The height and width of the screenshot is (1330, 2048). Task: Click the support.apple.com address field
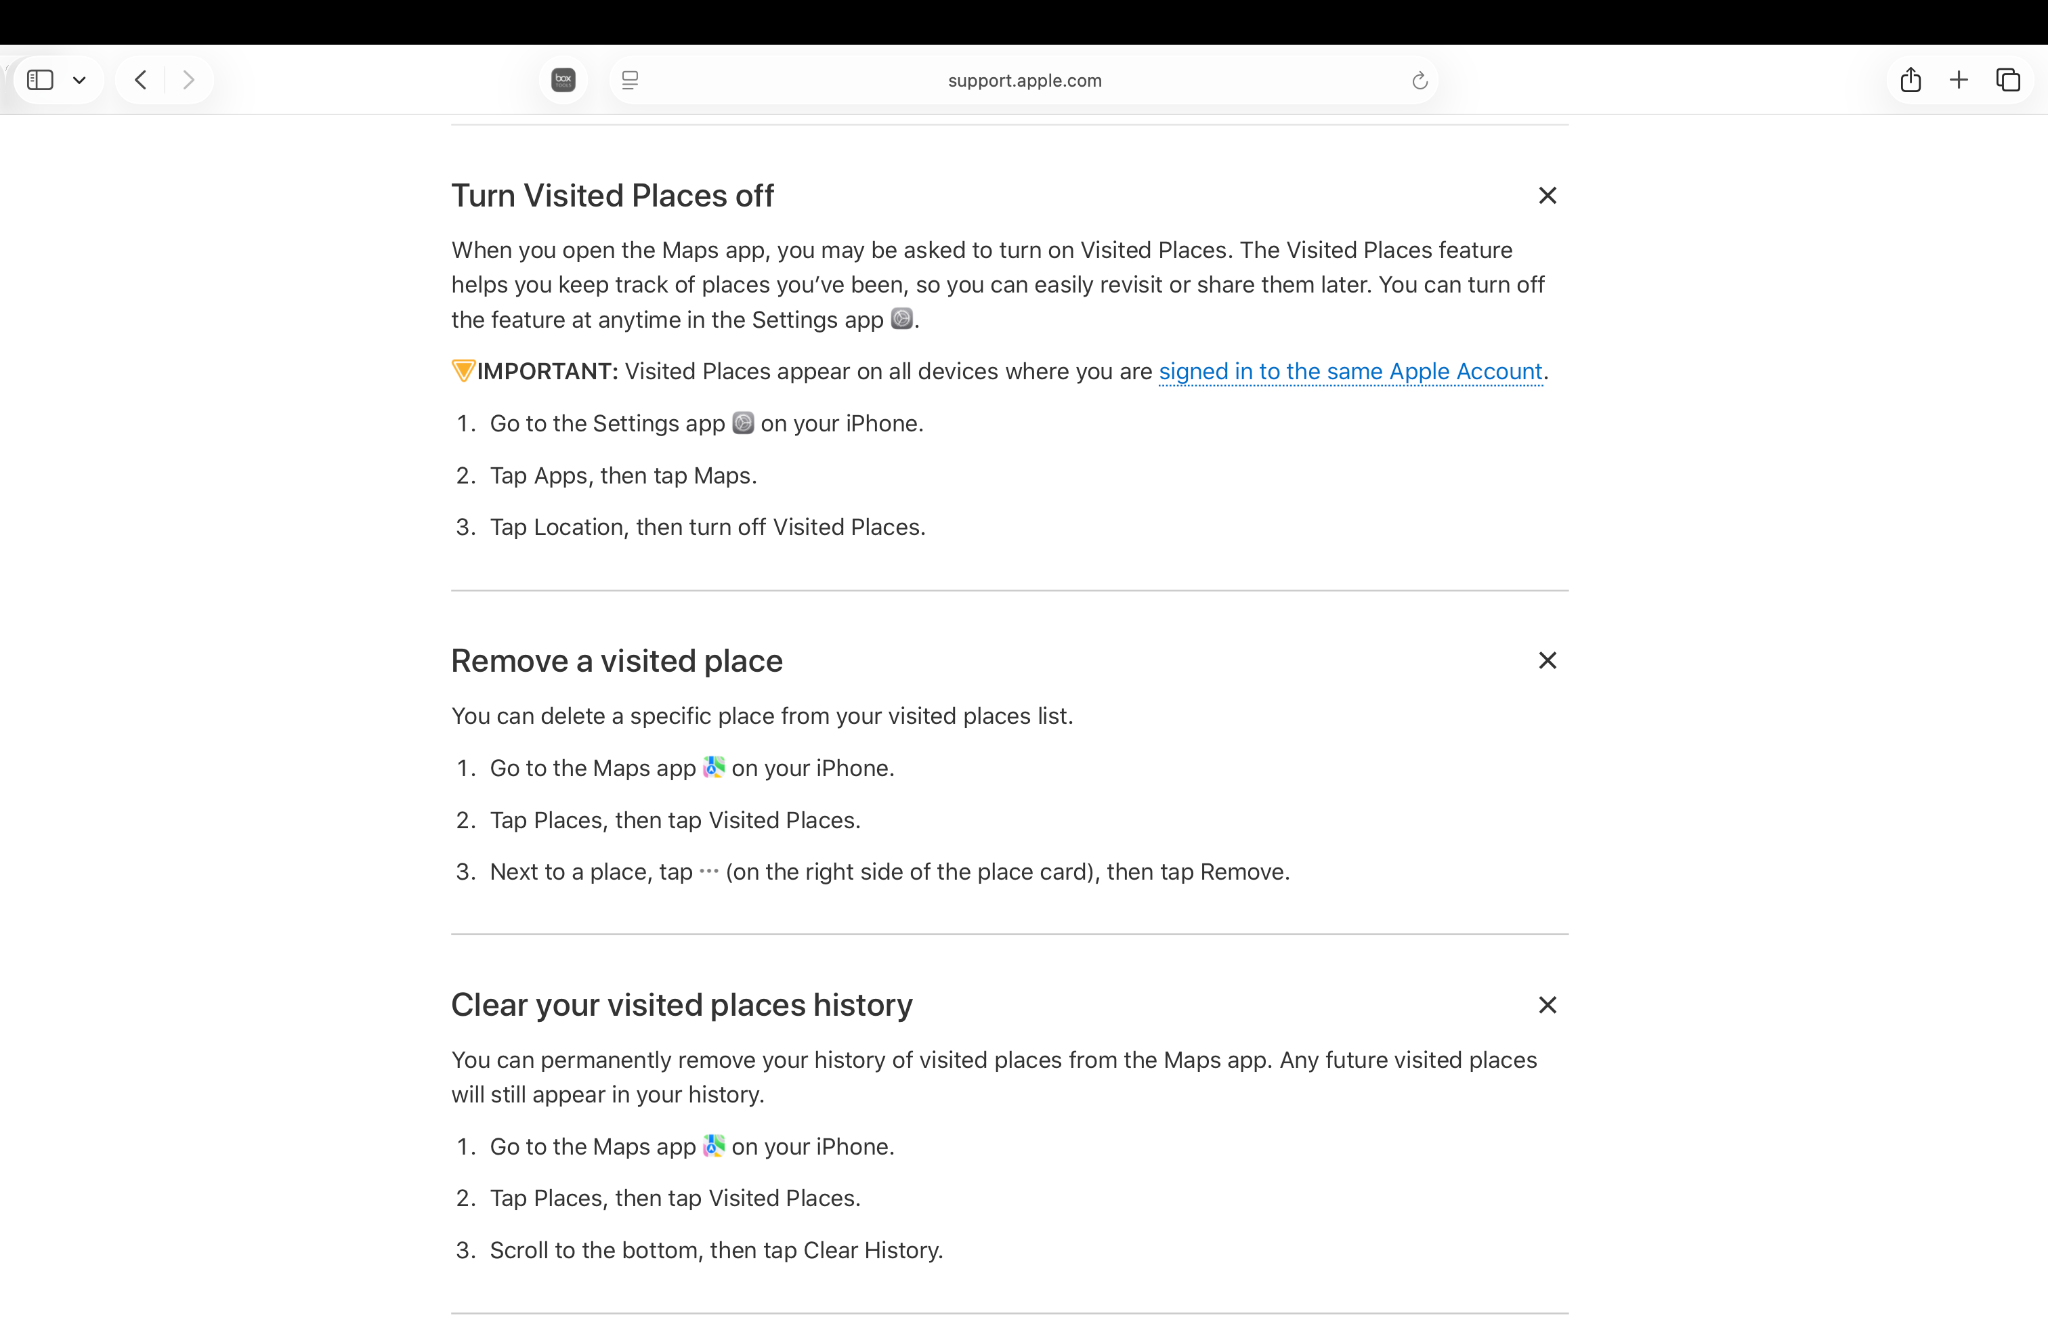[x=1024, y=80]
